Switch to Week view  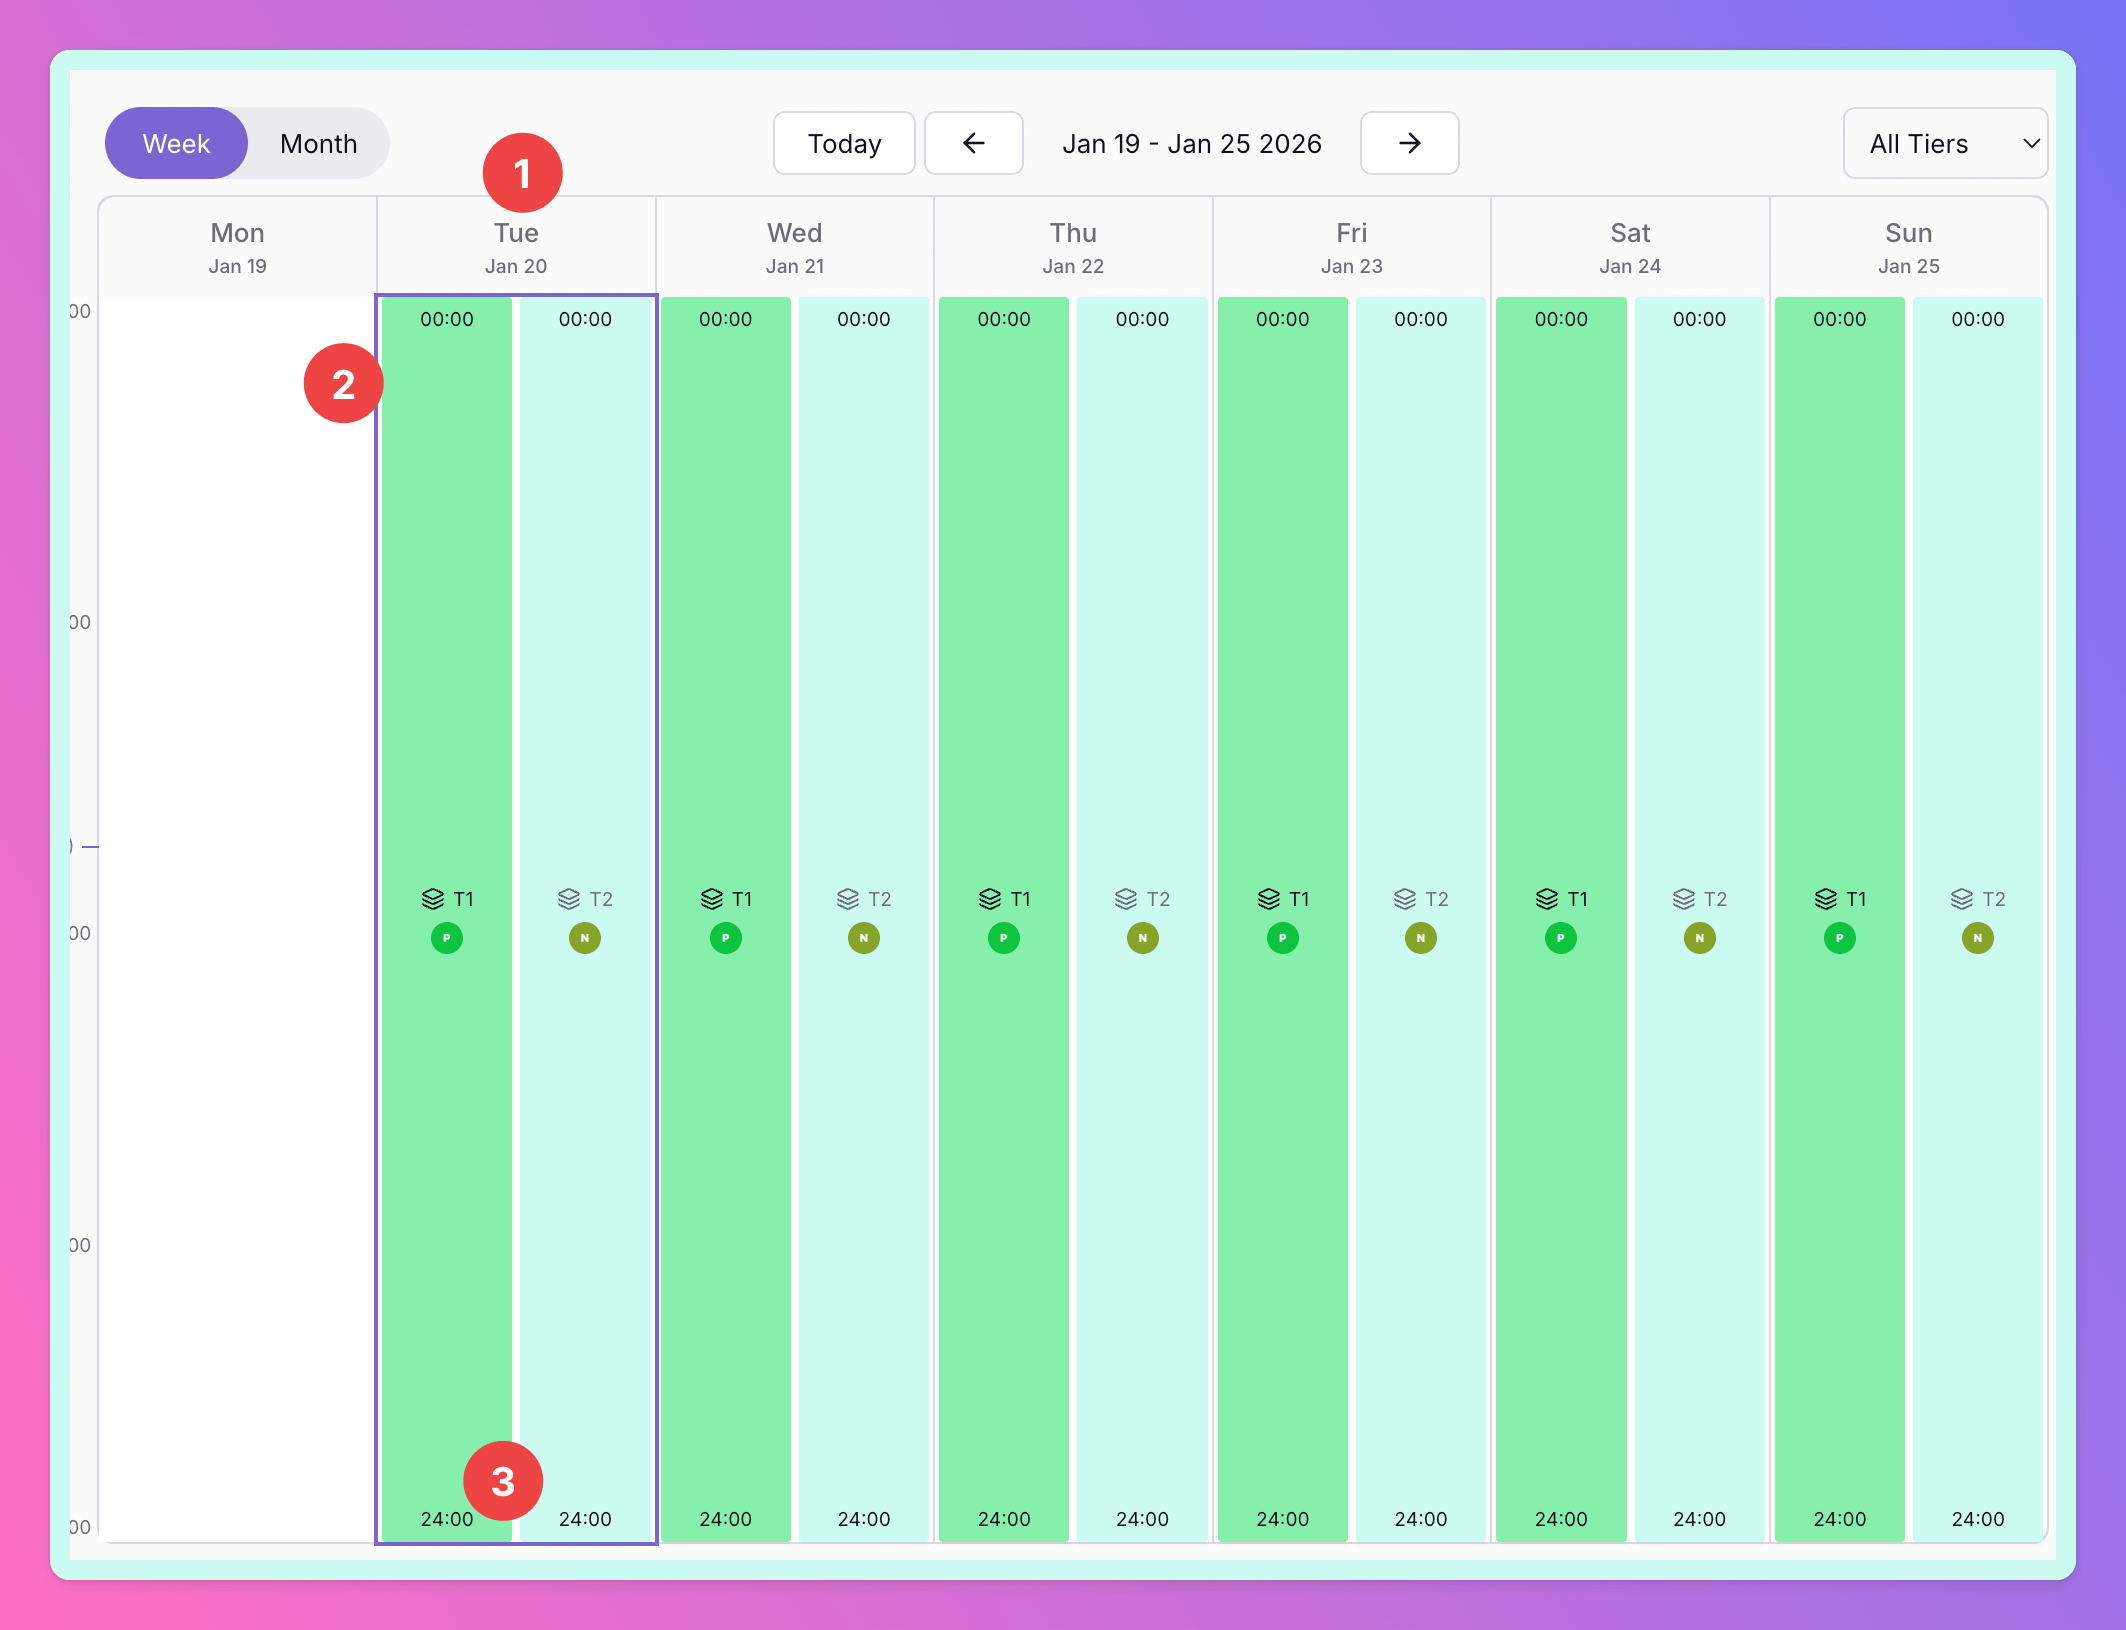[x=177, y=143]
